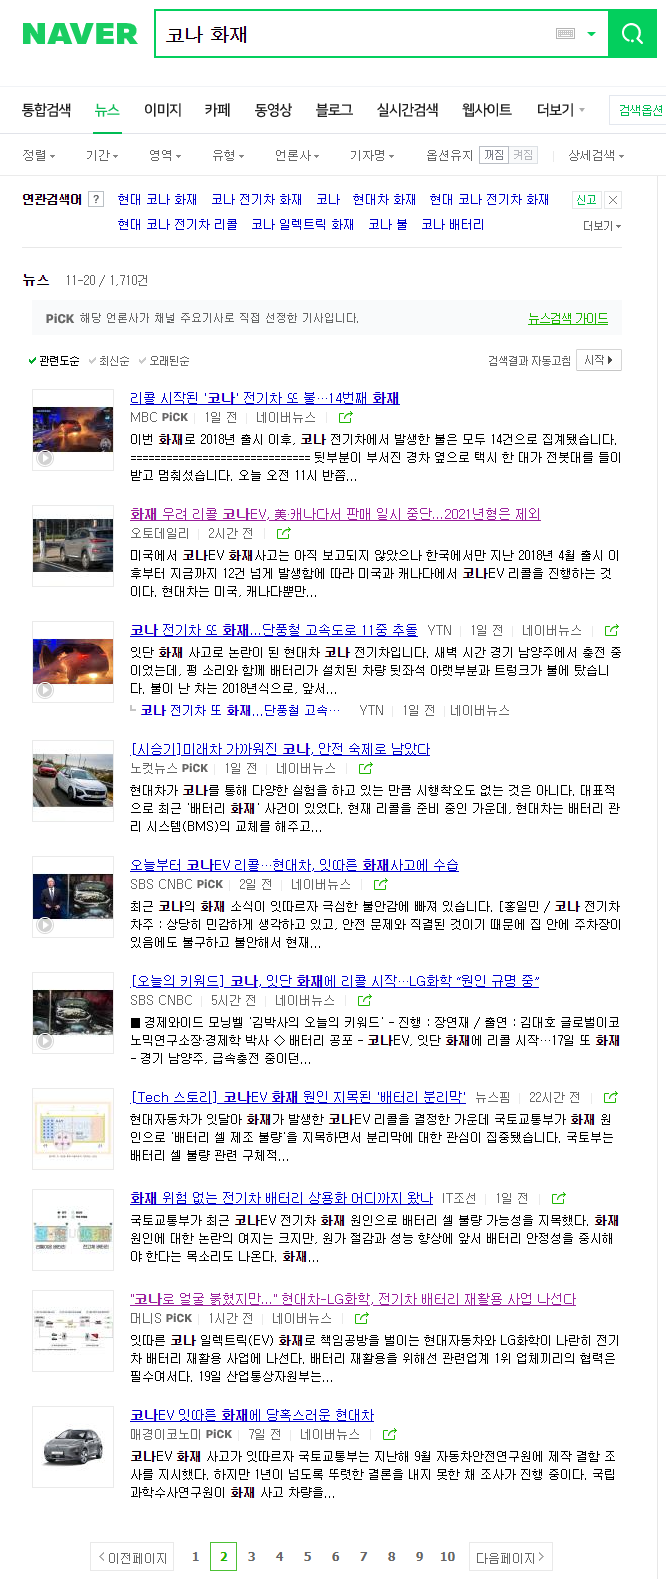Open the 기간 filter dropdown
The image size is (666, 1579).
[102, 155]
